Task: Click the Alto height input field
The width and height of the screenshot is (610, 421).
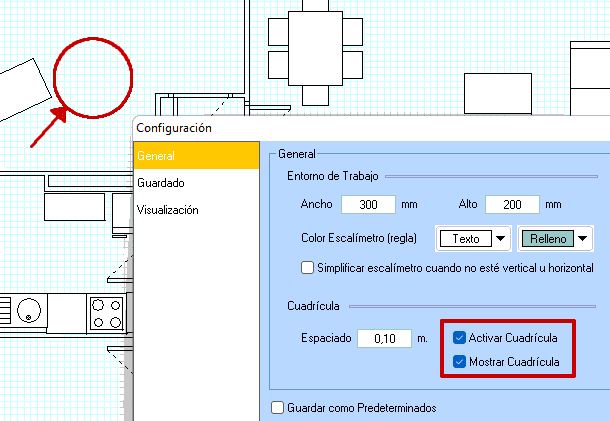Action: click(512, 204)
